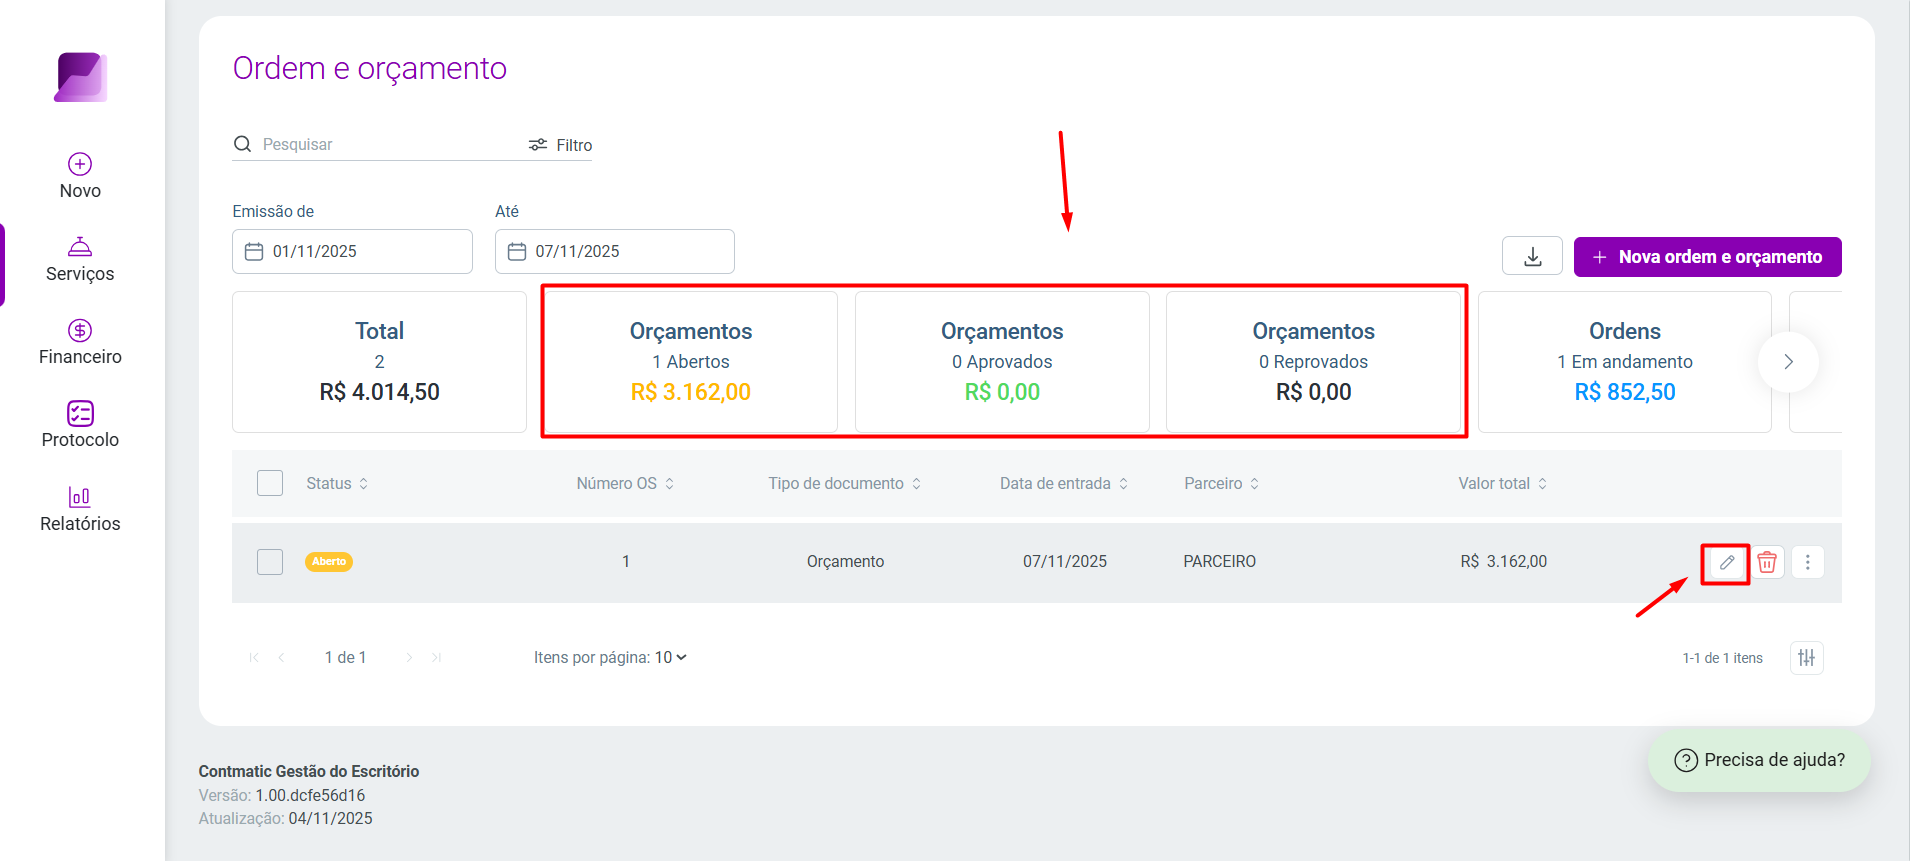
Task: Go to first page arrow
Action: pyautogui.click(x=254, y=657)
